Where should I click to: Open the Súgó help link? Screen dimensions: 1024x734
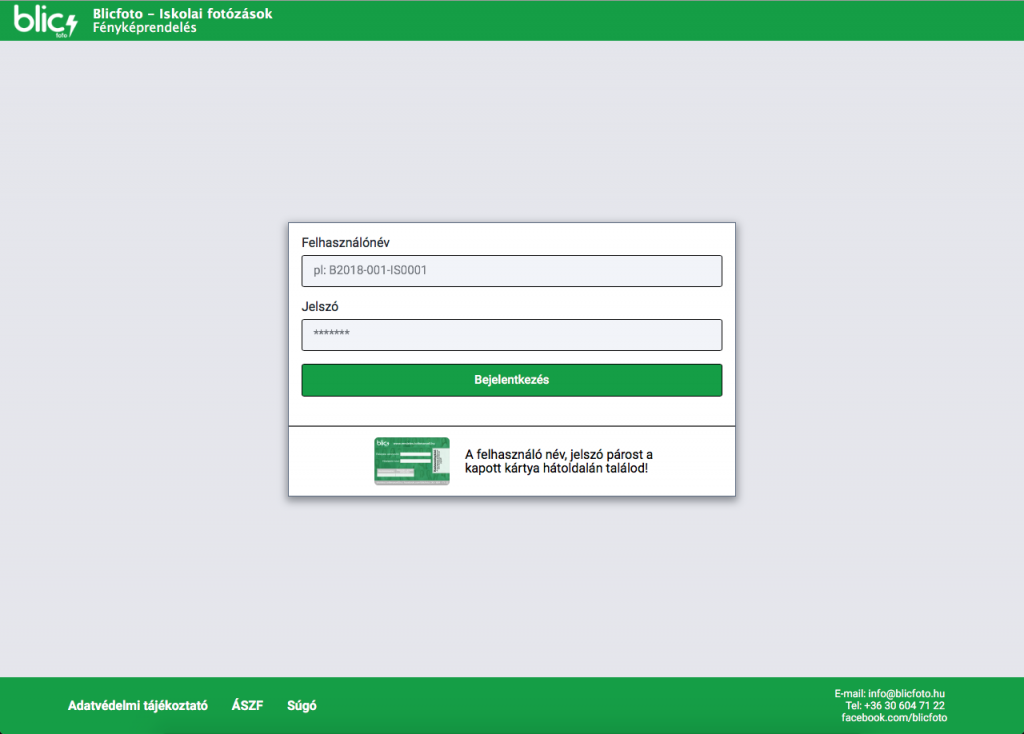(302, 705)
